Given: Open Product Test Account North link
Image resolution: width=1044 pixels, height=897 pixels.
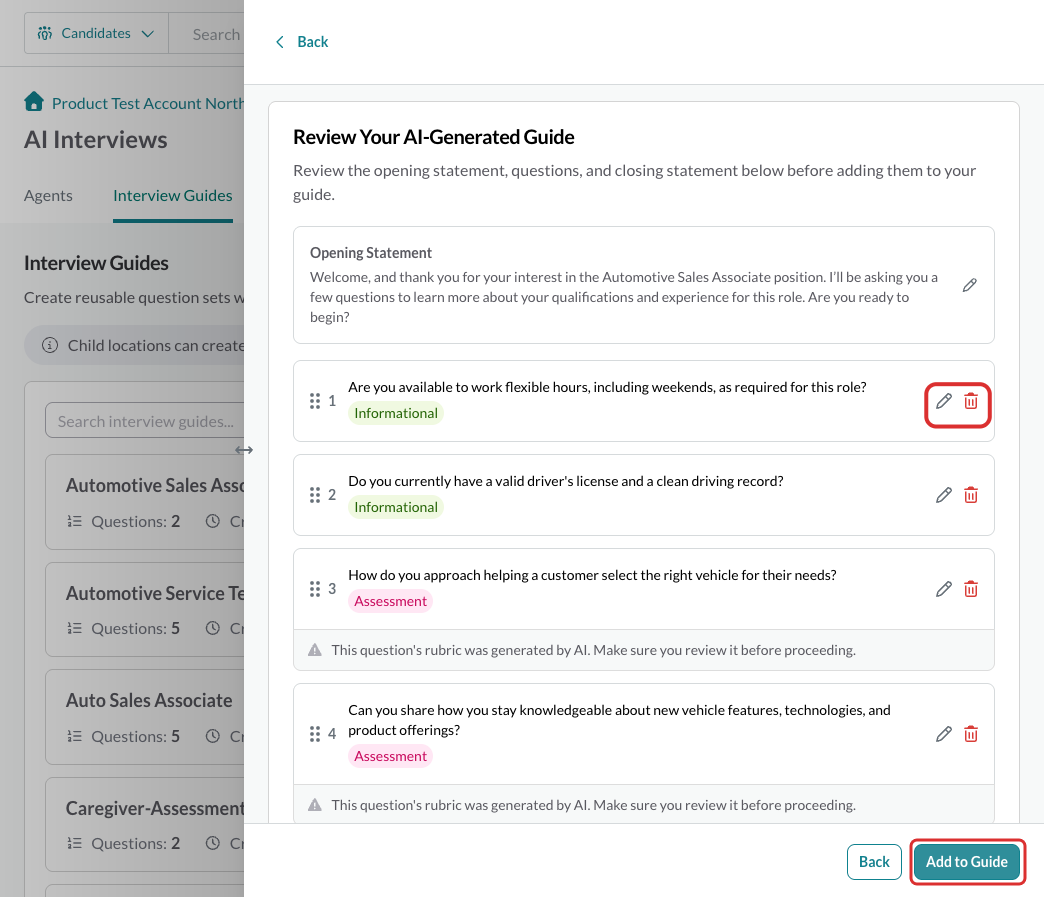Looking at the screenshot, I should click(x=148, y=103).
